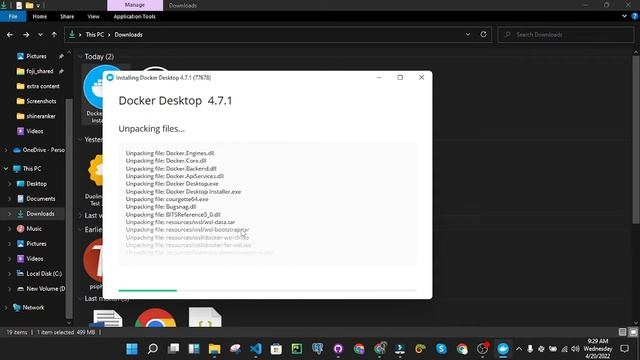Launch Visual Studio Code from taskbar
The height and width of the screenshot is (360, 640).
coord(256,349)
